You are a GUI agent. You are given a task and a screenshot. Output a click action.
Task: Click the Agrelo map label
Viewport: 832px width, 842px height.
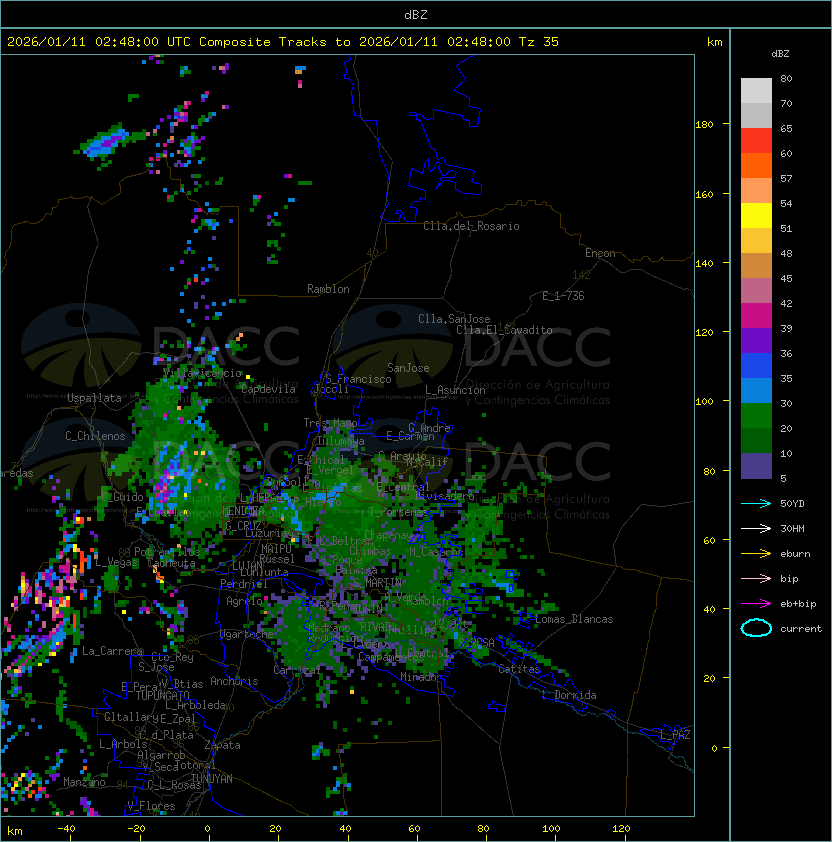click(x=244, y=601)
